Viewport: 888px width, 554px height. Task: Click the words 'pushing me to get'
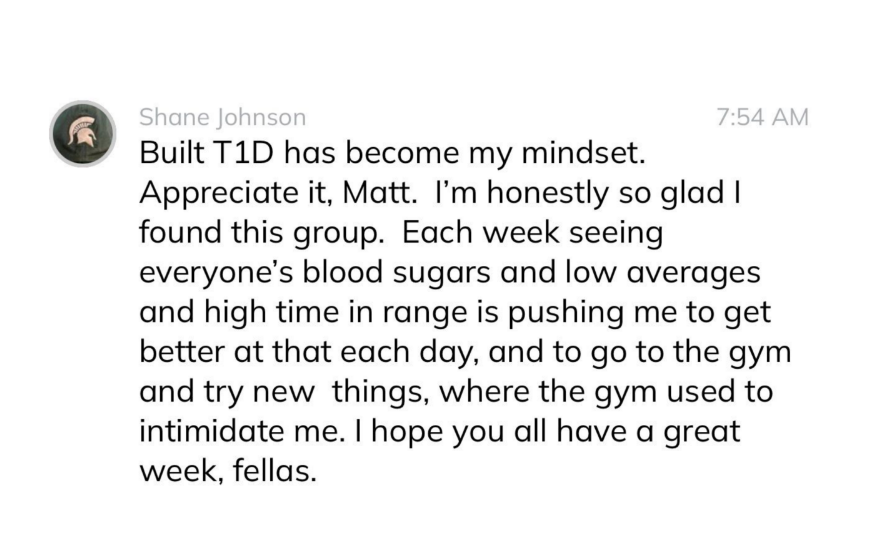coord(639,313)
